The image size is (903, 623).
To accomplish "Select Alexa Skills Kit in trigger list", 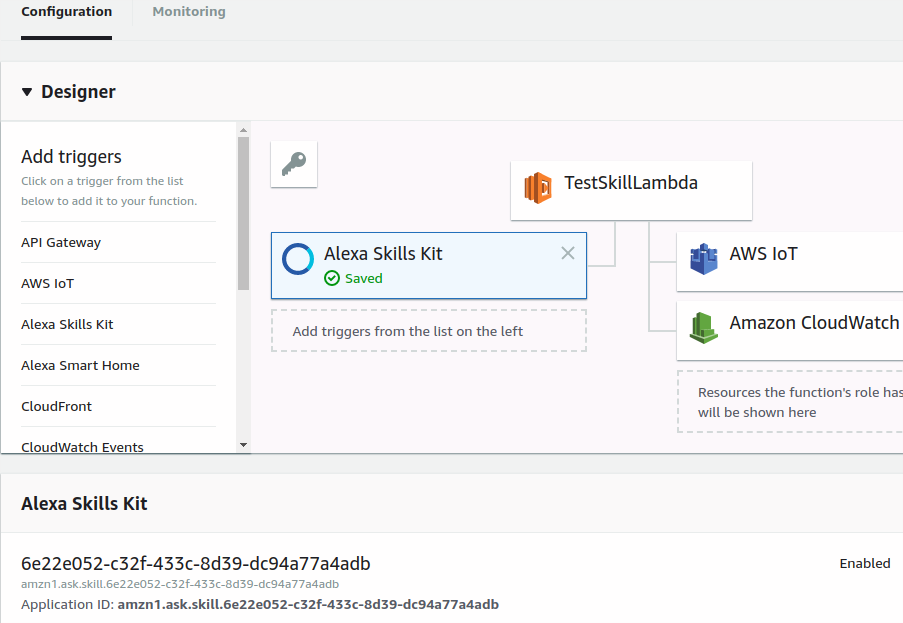I will pyautogui.click(x=67, y=324).
